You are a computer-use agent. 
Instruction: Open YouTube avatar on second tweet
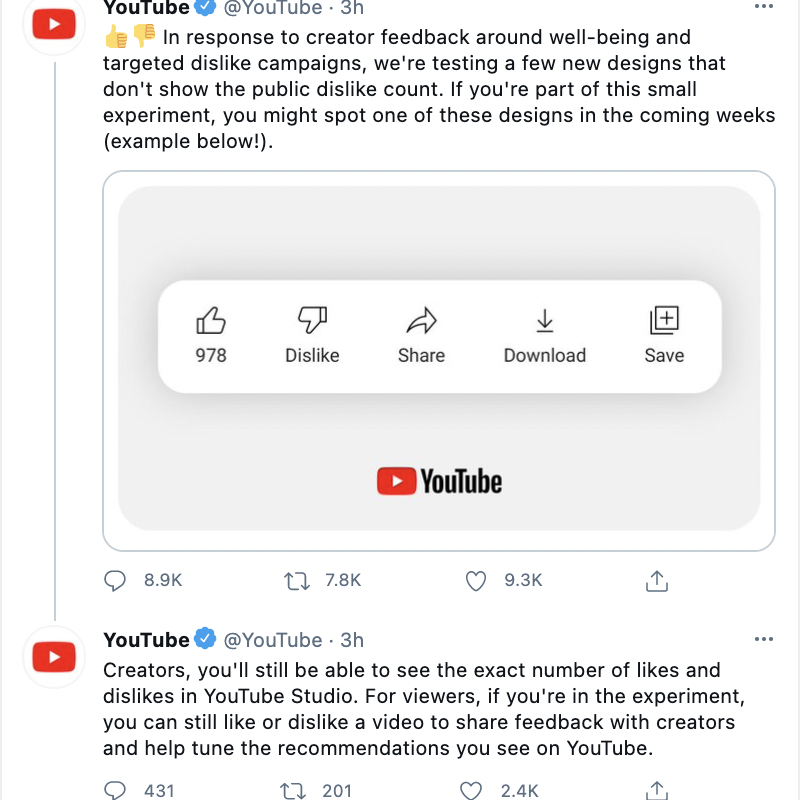tap(54, 657)
